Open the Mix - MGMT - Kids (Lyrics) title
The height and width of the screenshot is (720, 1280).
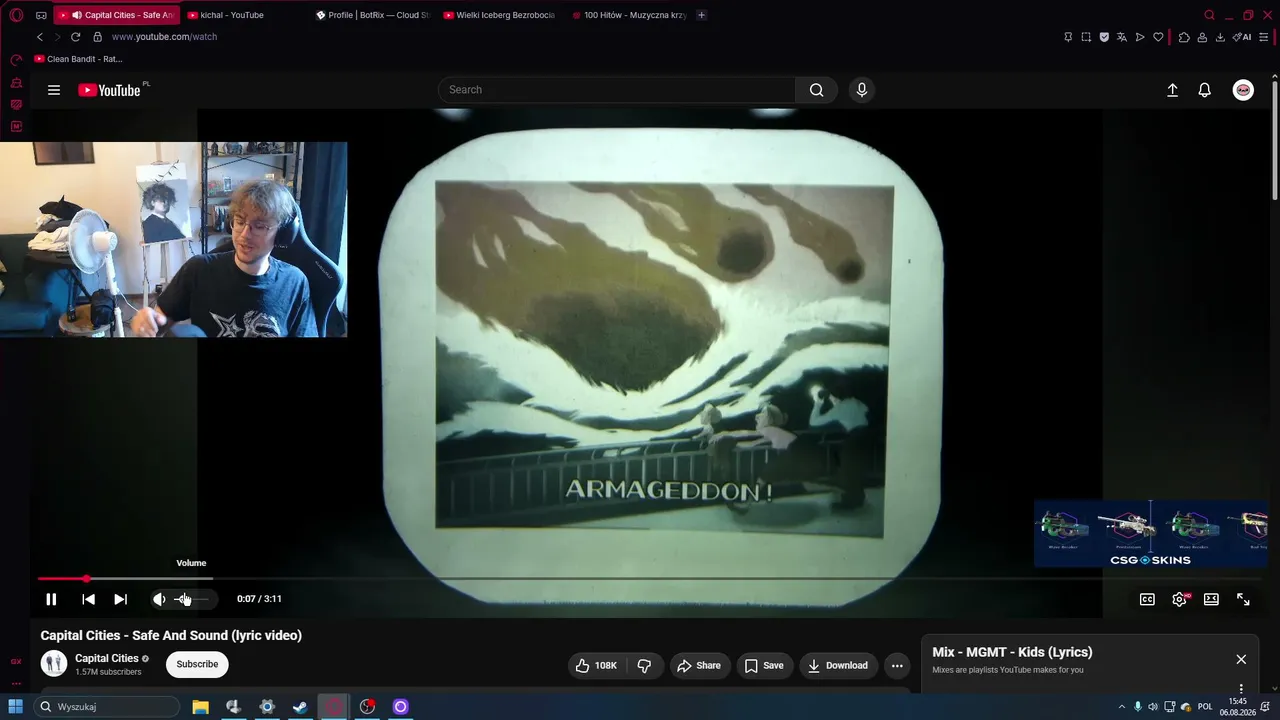click(1012, 652)
